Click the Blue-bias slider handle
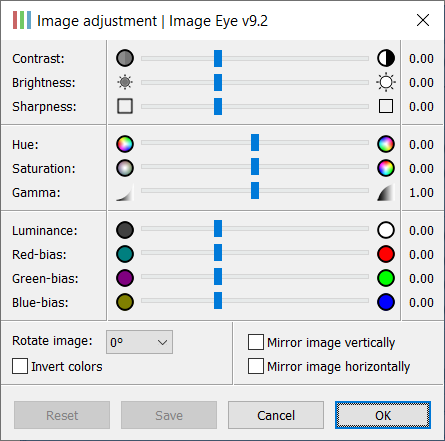445x441 pixels. 218,300
